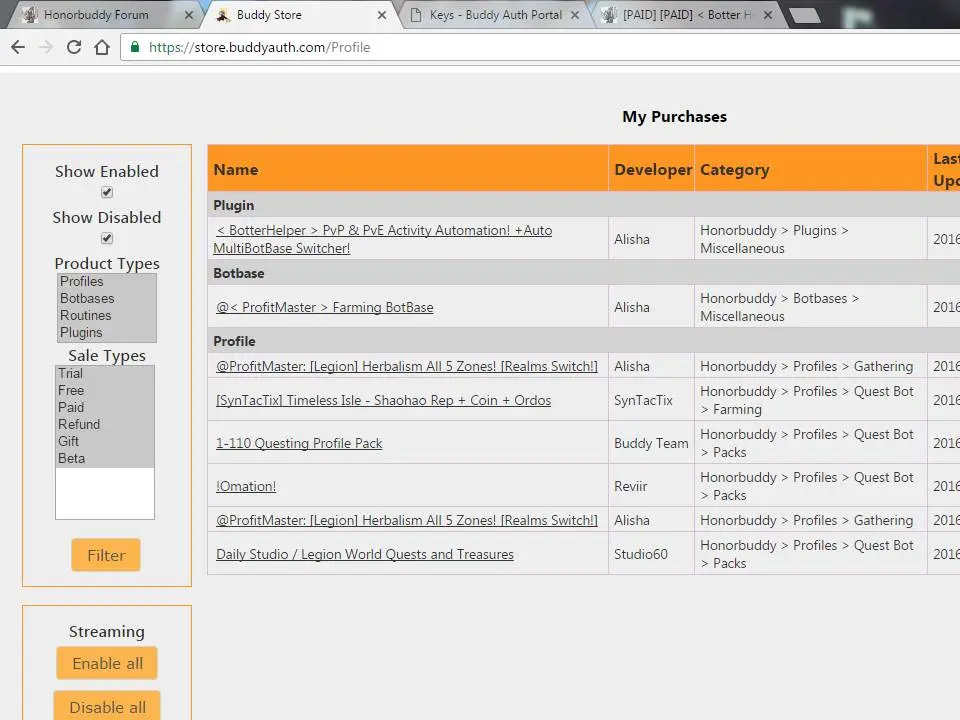
Task: Select Botbases in Product Types list
Action: (107, 299)
